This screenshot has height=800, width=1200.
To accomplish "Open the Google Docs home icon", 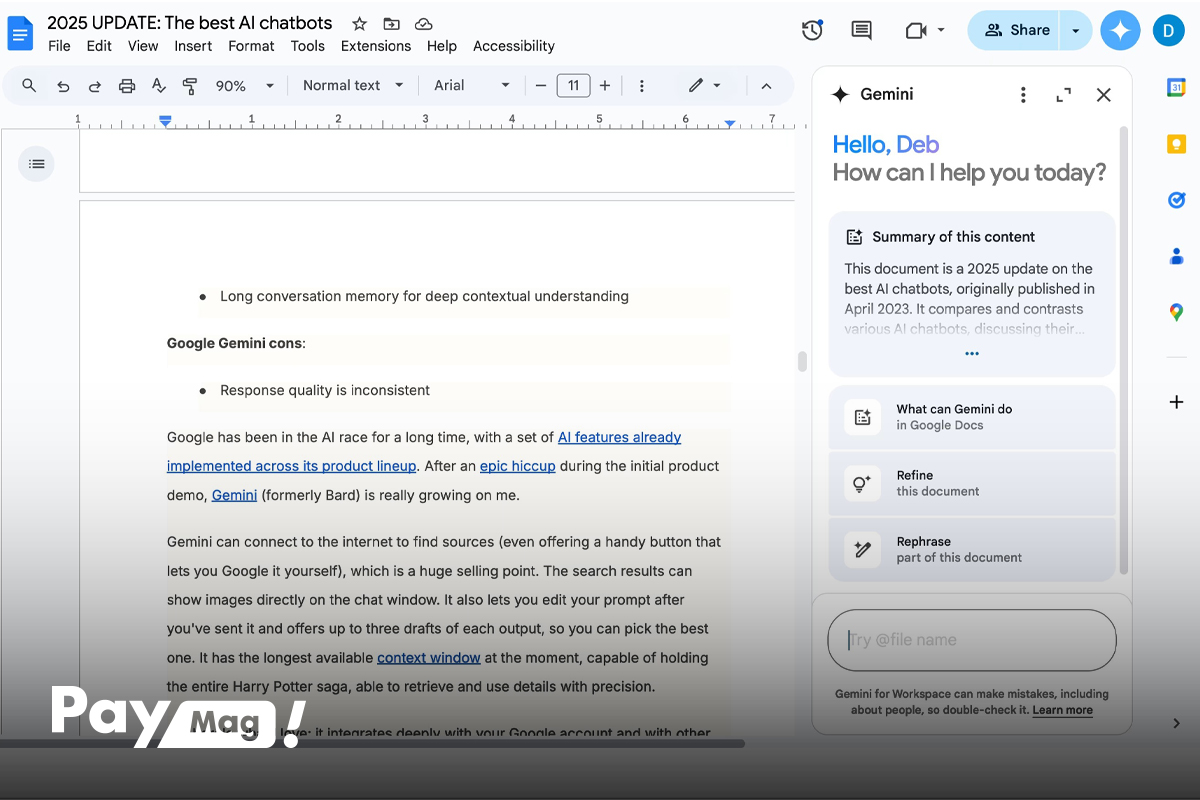I will (20, 33).
